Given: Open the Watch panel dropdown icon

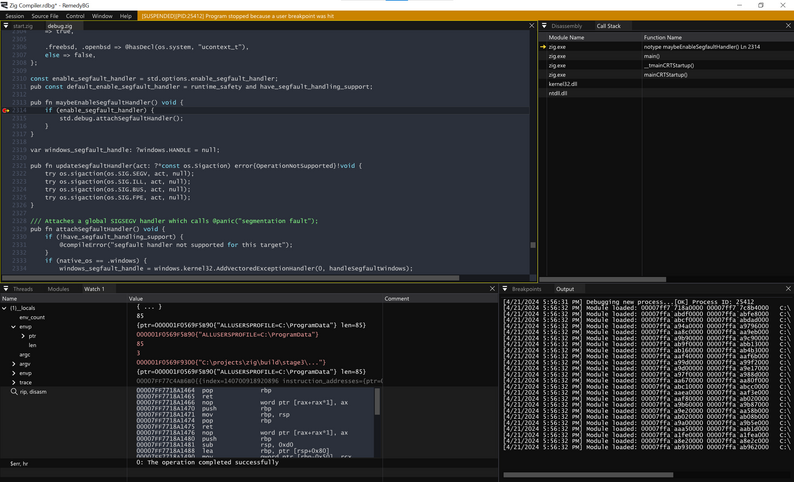Looking at the screenshot, I should [x=6, y=289].
